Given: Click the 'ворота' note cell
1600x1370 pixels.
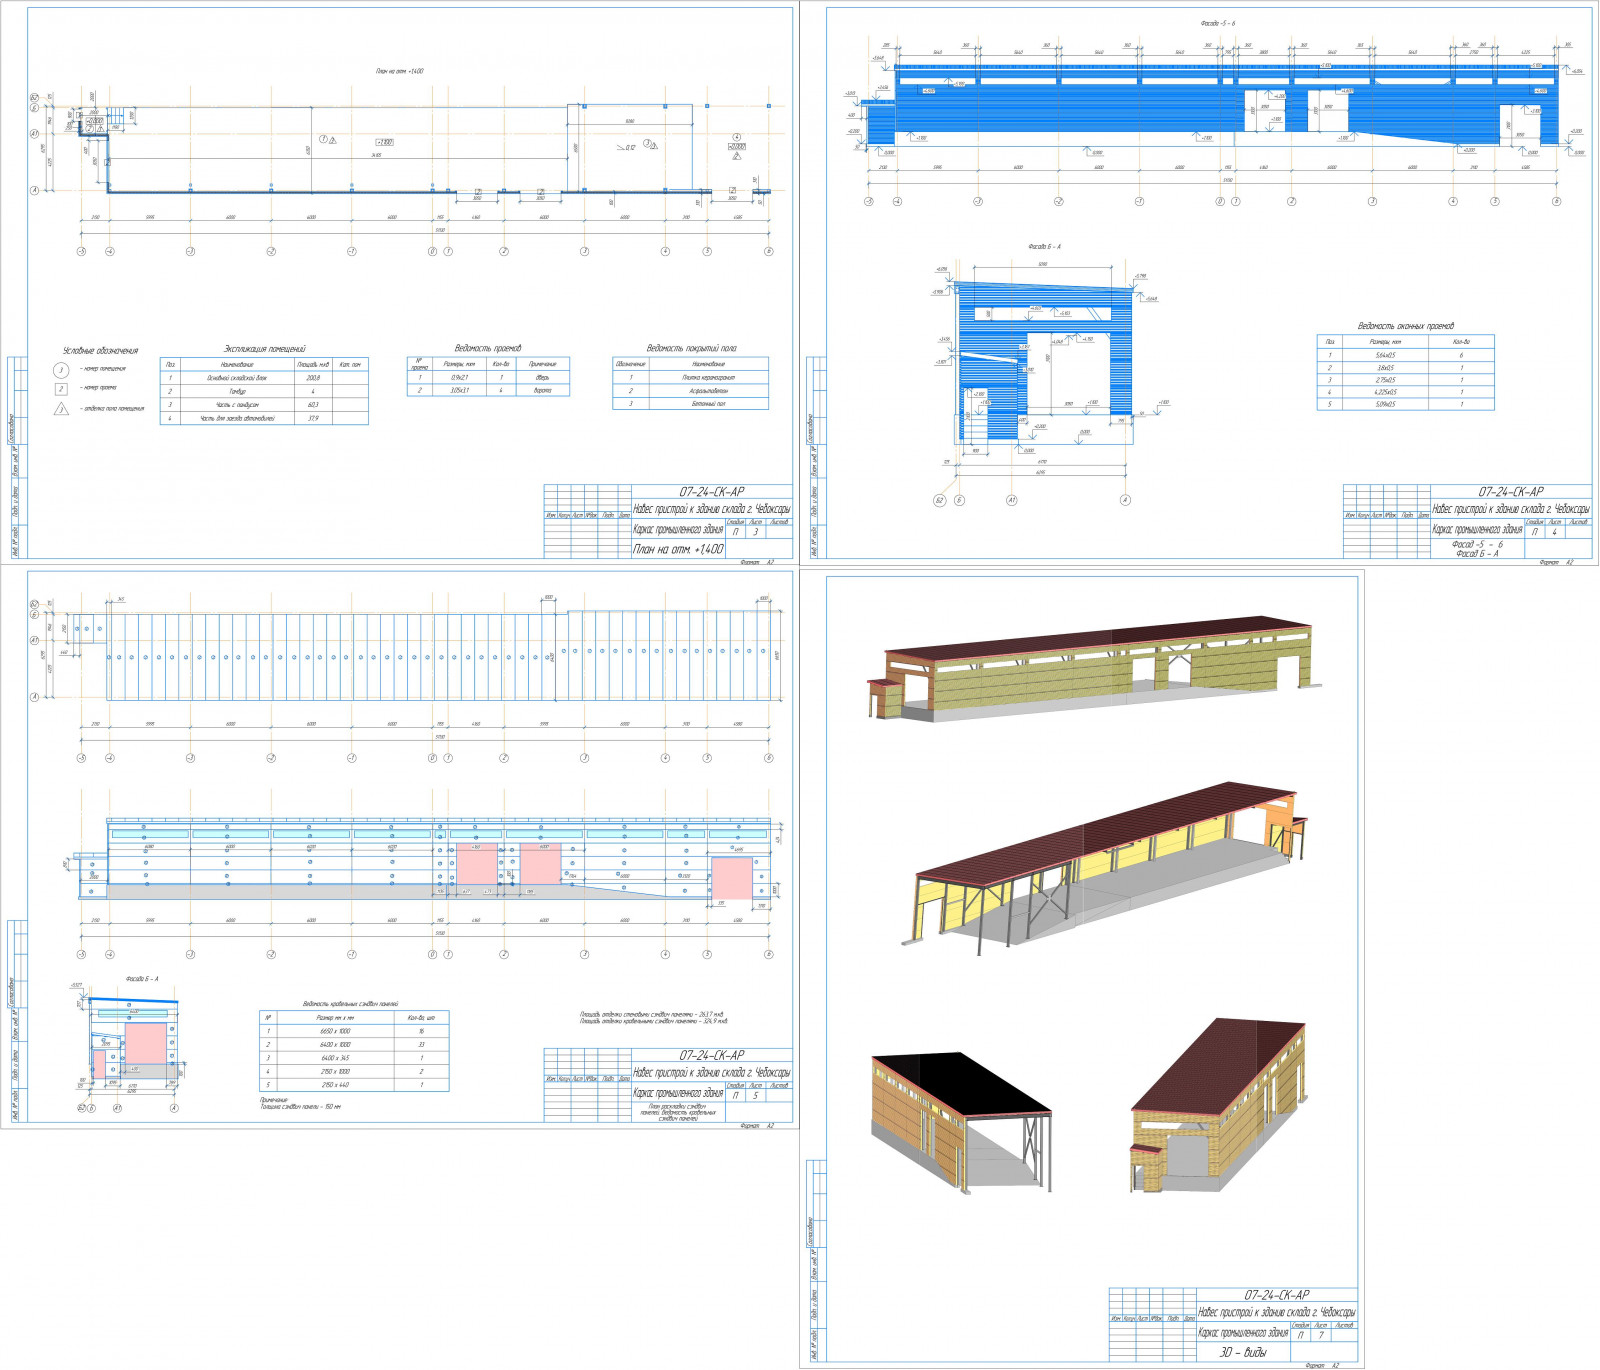Looking at the screenshot, I should [543, 390].
